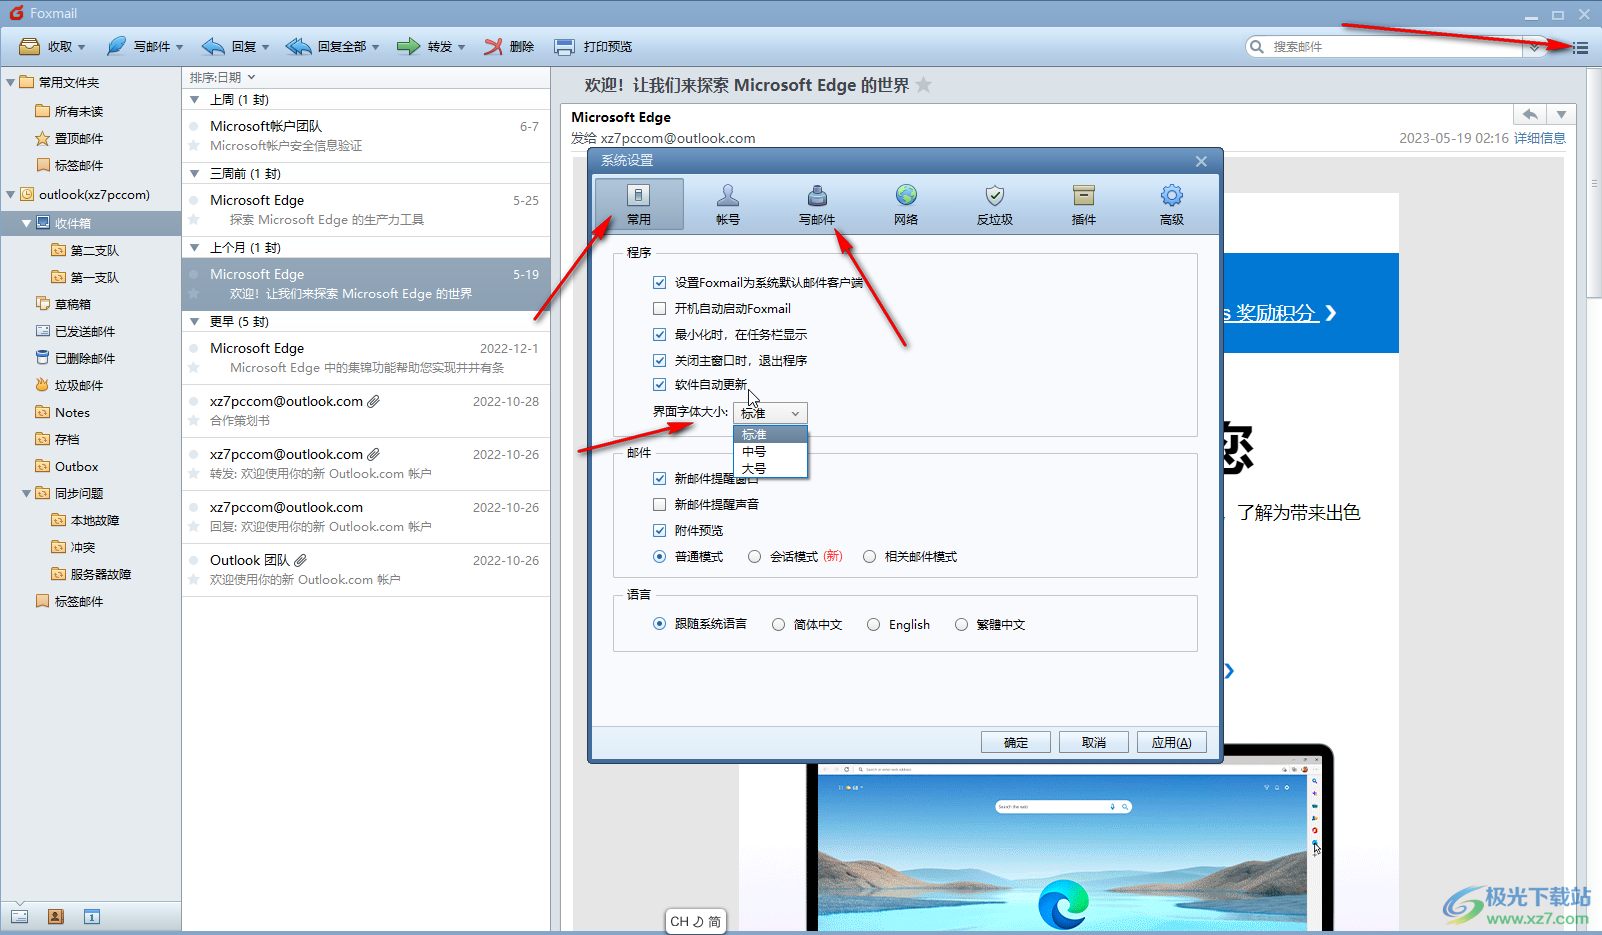Open 打印预览 print preview
The height and width of the screenshot is (935, 1602).
click(593, 46)
